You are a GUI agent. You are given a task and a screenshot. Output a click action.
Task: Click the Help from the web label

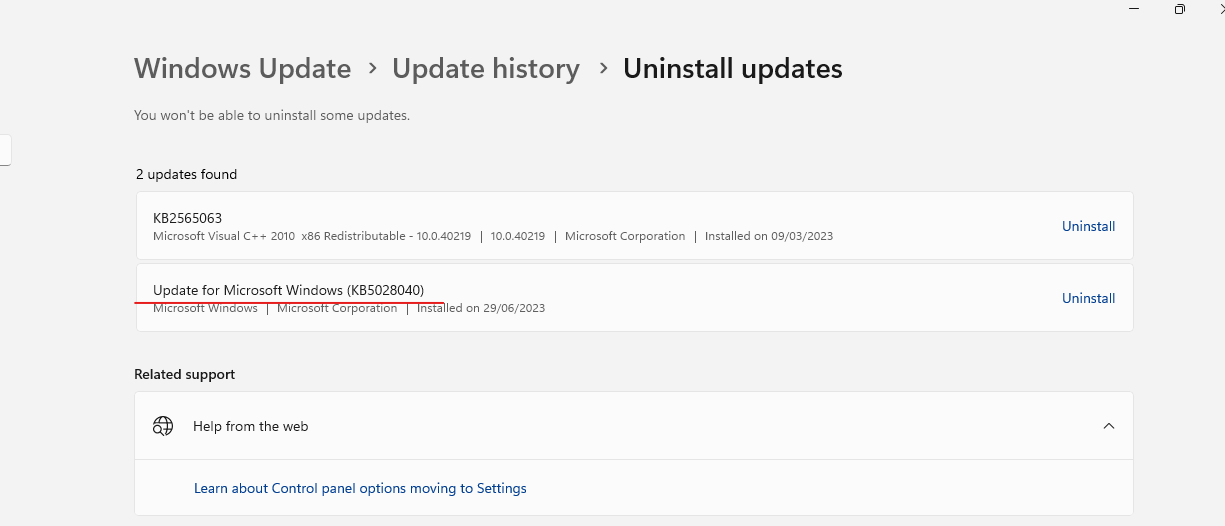250,426
